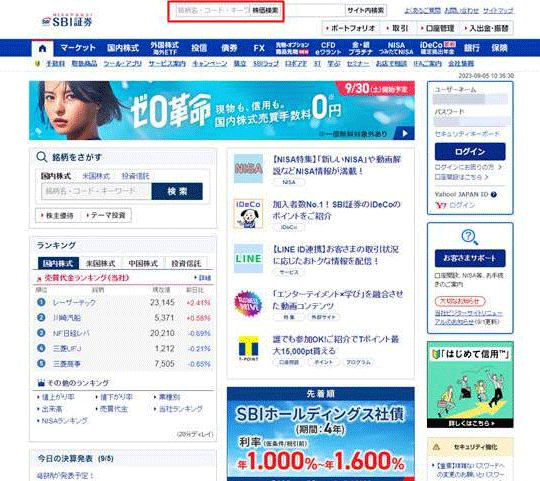Focus the site search text field
The width and height of the screenshot is (540, 481).
[x=315, y=10]
